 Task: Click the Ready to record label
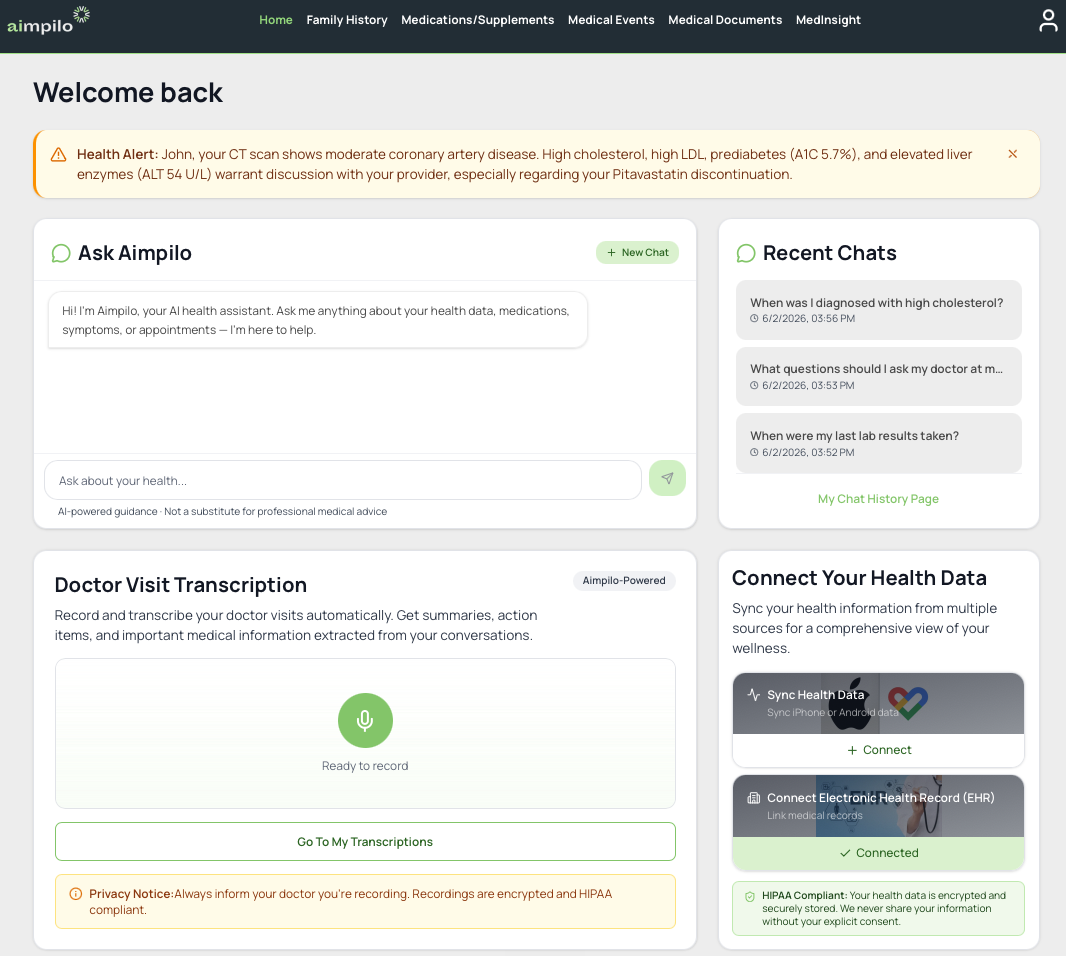365,766
